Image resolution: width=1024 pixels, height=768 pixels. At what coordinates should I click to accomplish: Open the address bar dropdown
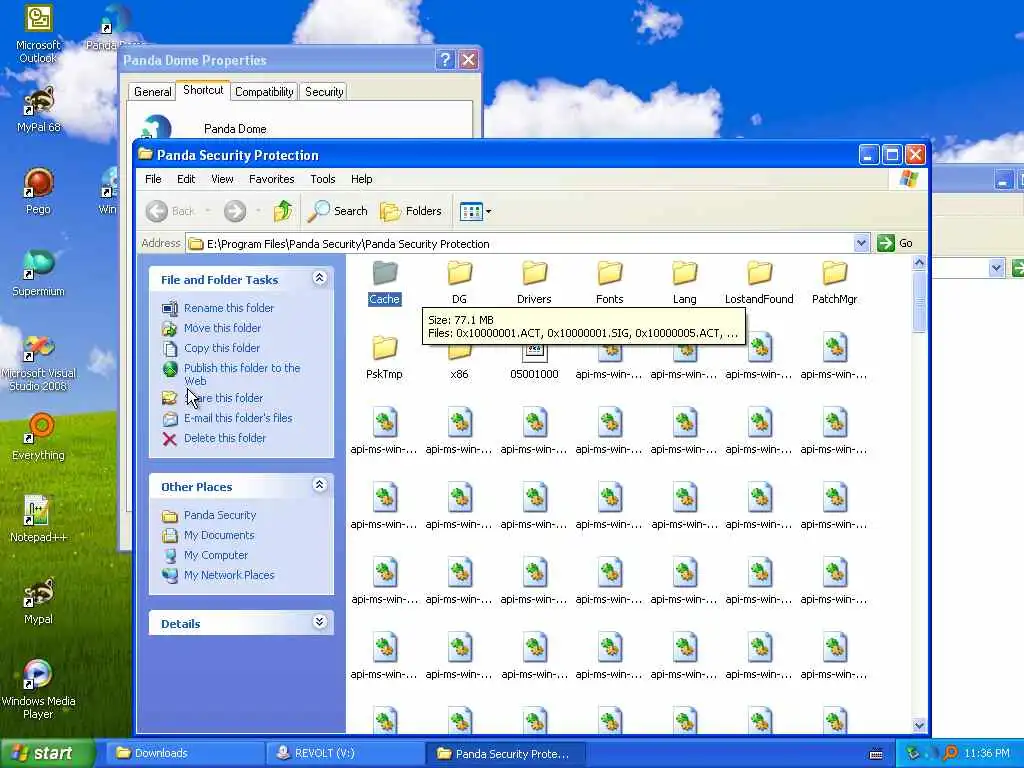861,243
